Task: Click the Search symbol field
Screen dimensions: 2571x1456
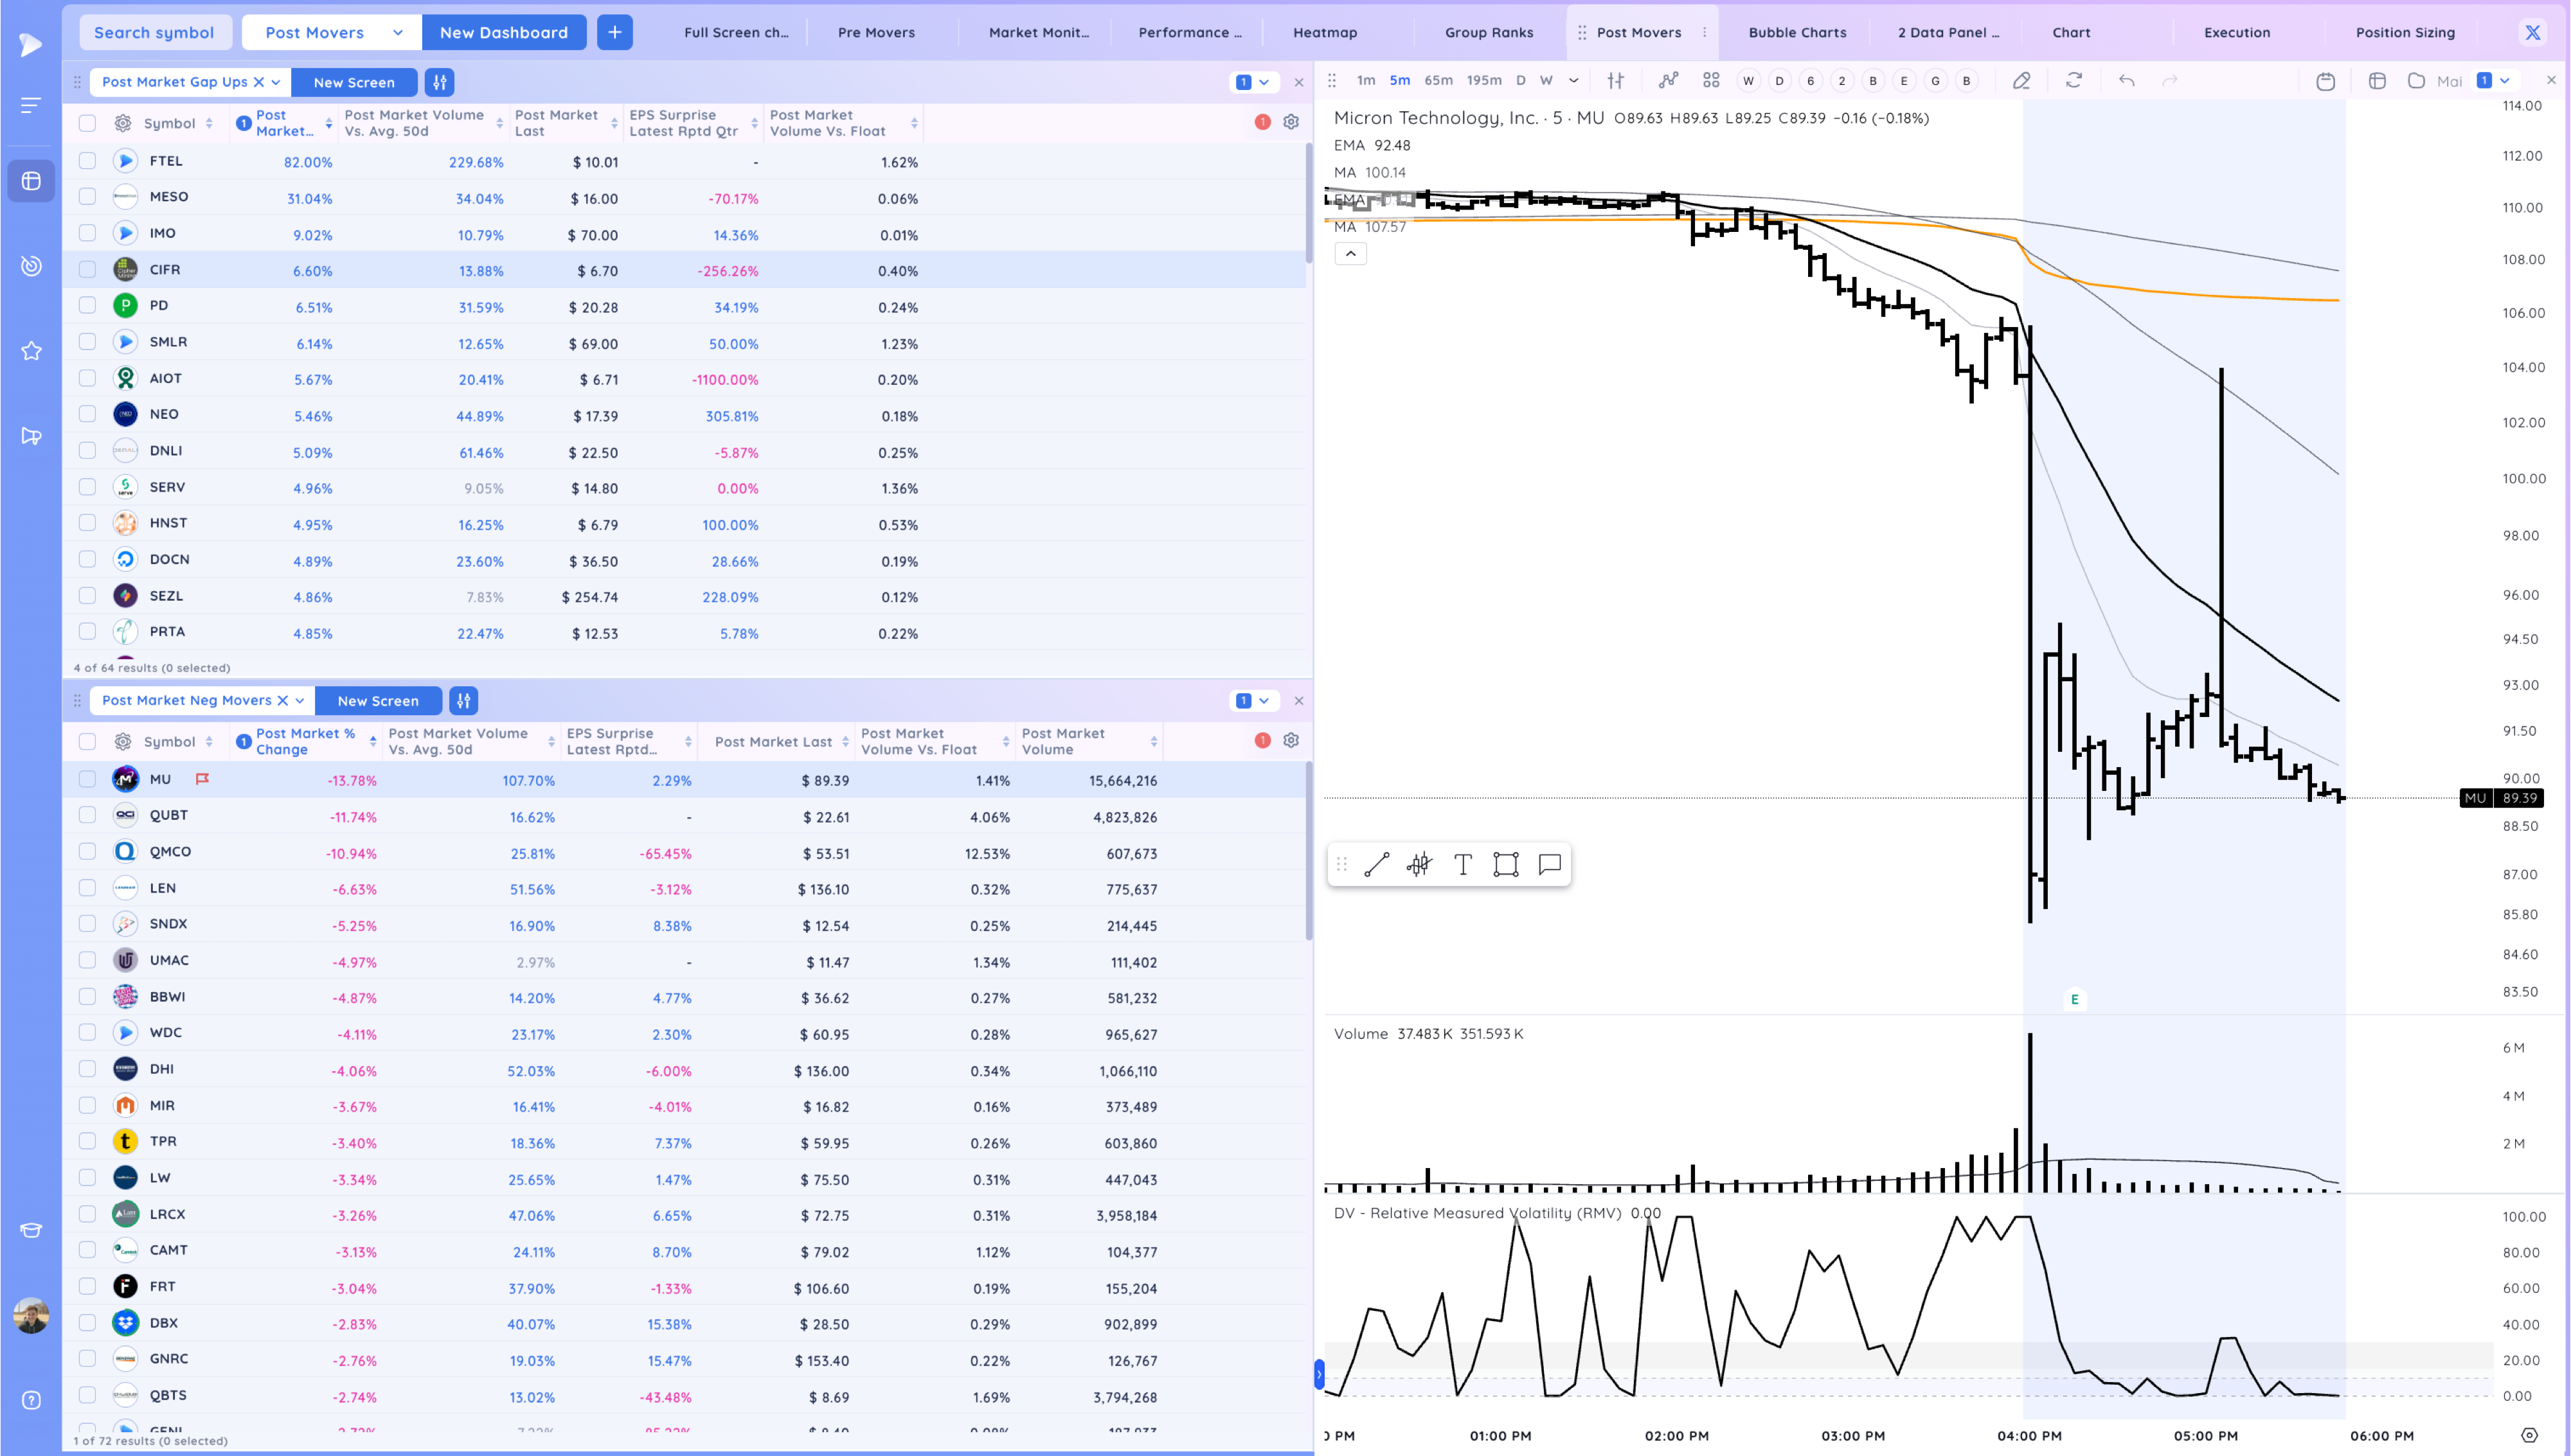Action: point(154,32)
